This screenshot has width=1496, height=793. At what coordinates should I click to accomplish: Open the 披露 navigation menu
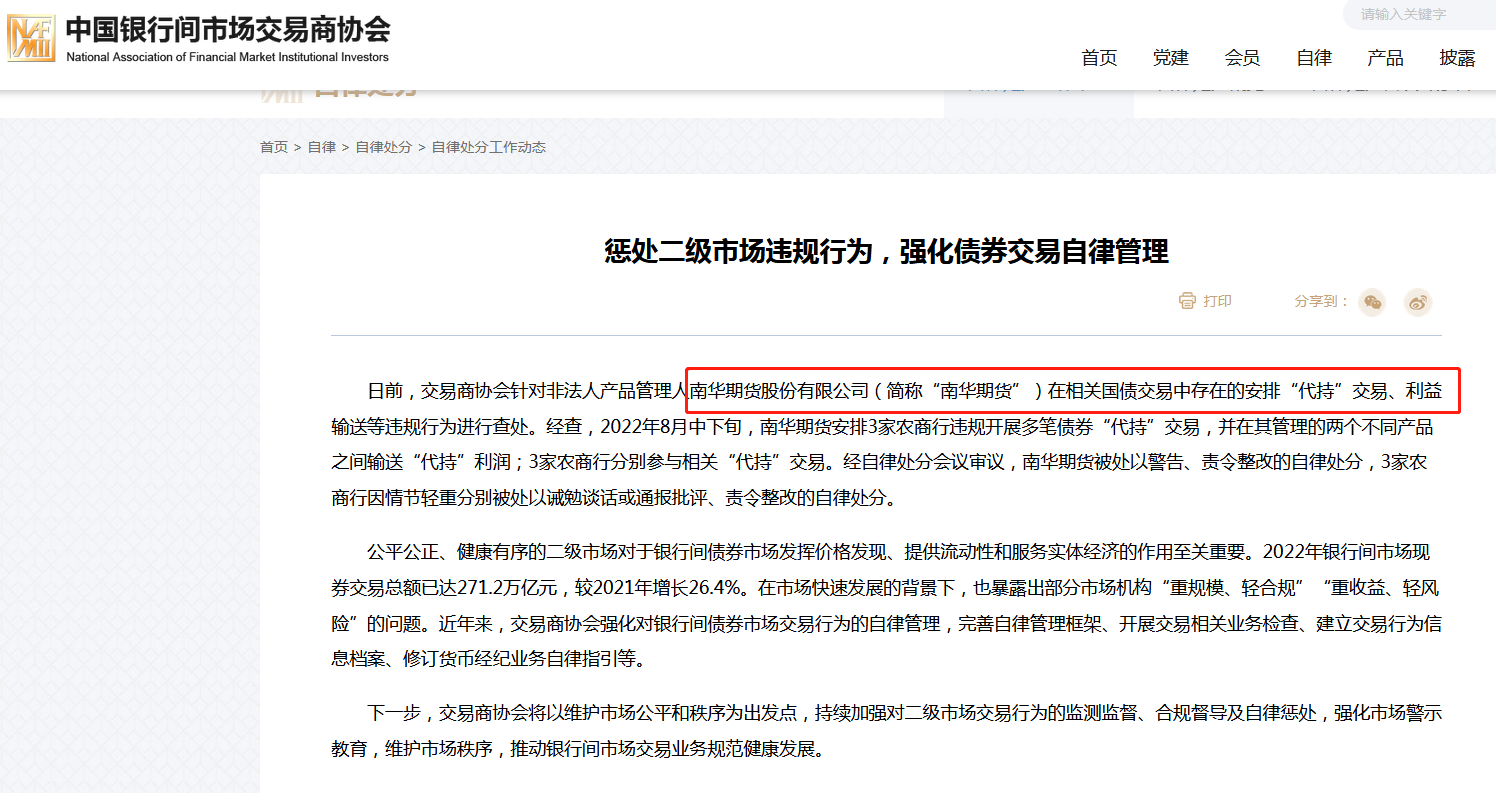pyautogui.click(x=1457, y=58)
